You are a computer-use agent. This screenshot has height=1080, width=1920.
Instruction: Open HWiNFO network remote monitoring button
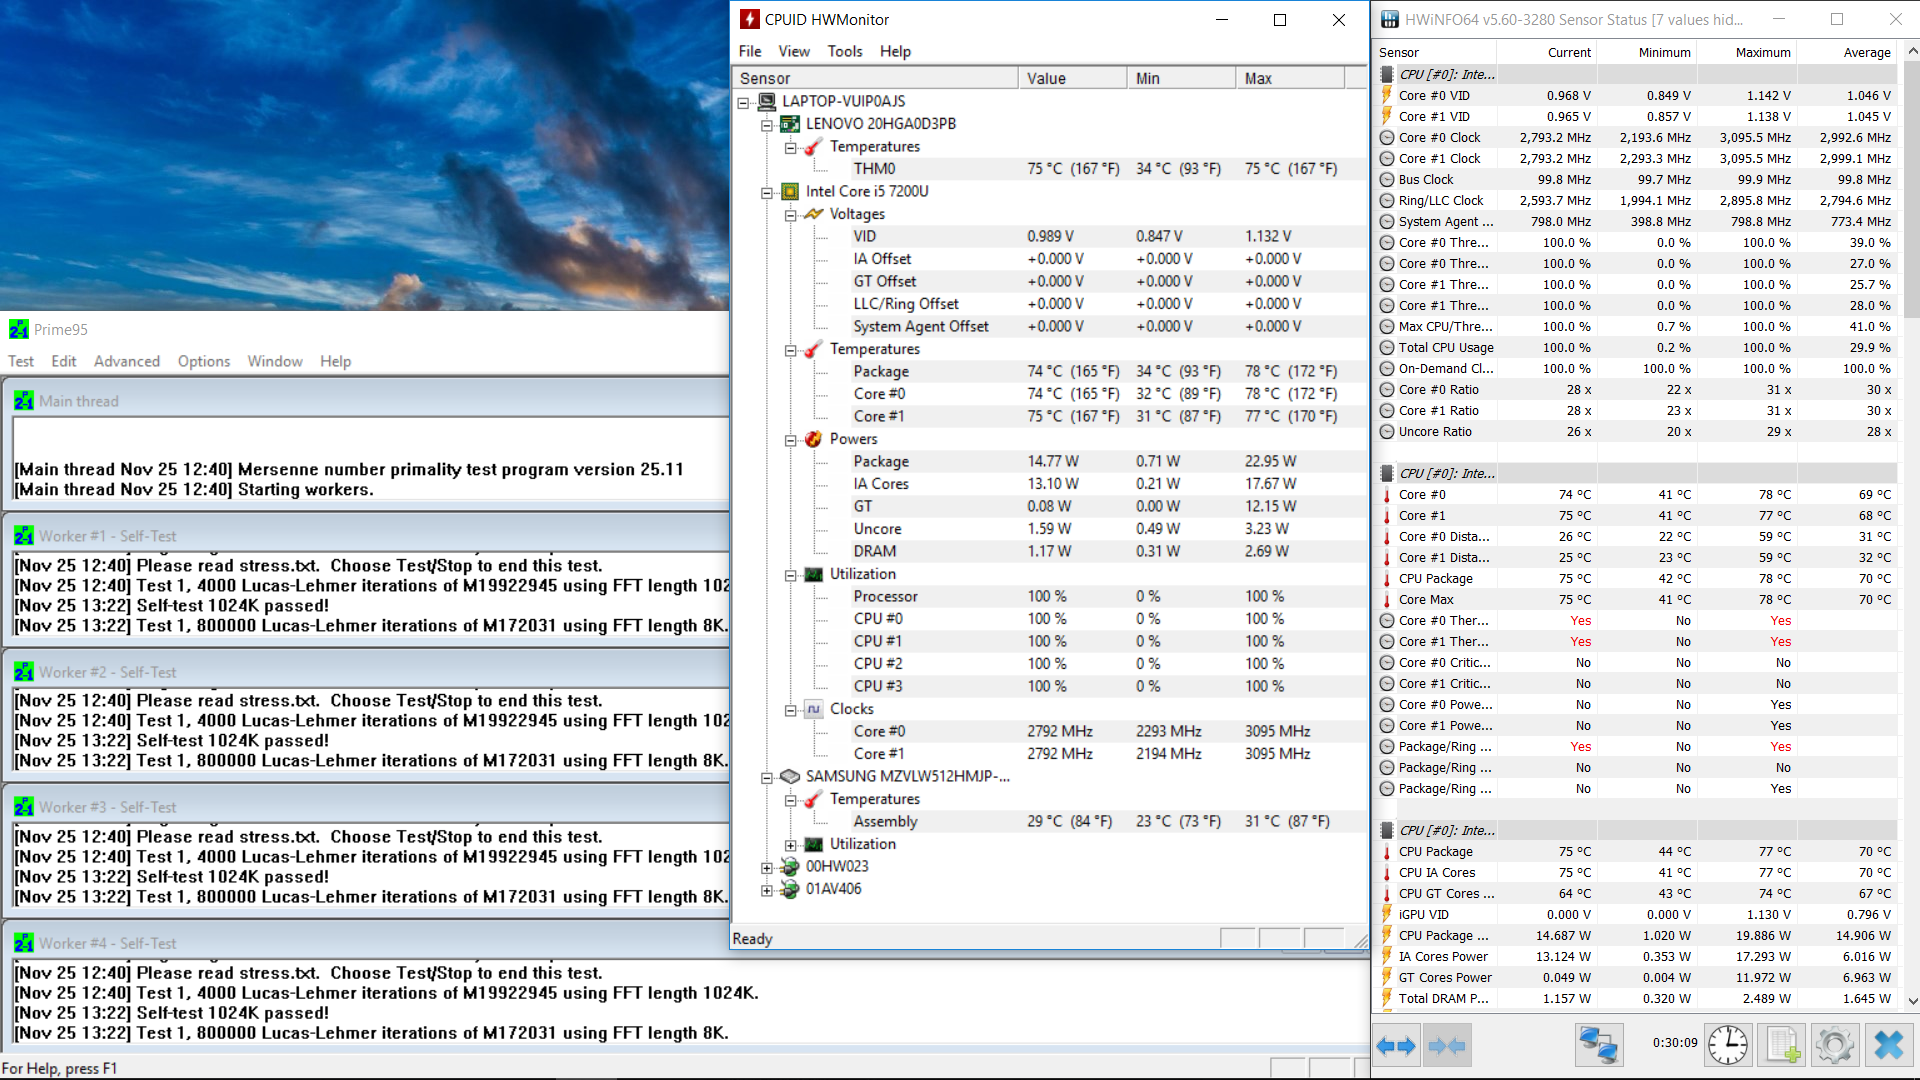click(x=1598, y=1046)
